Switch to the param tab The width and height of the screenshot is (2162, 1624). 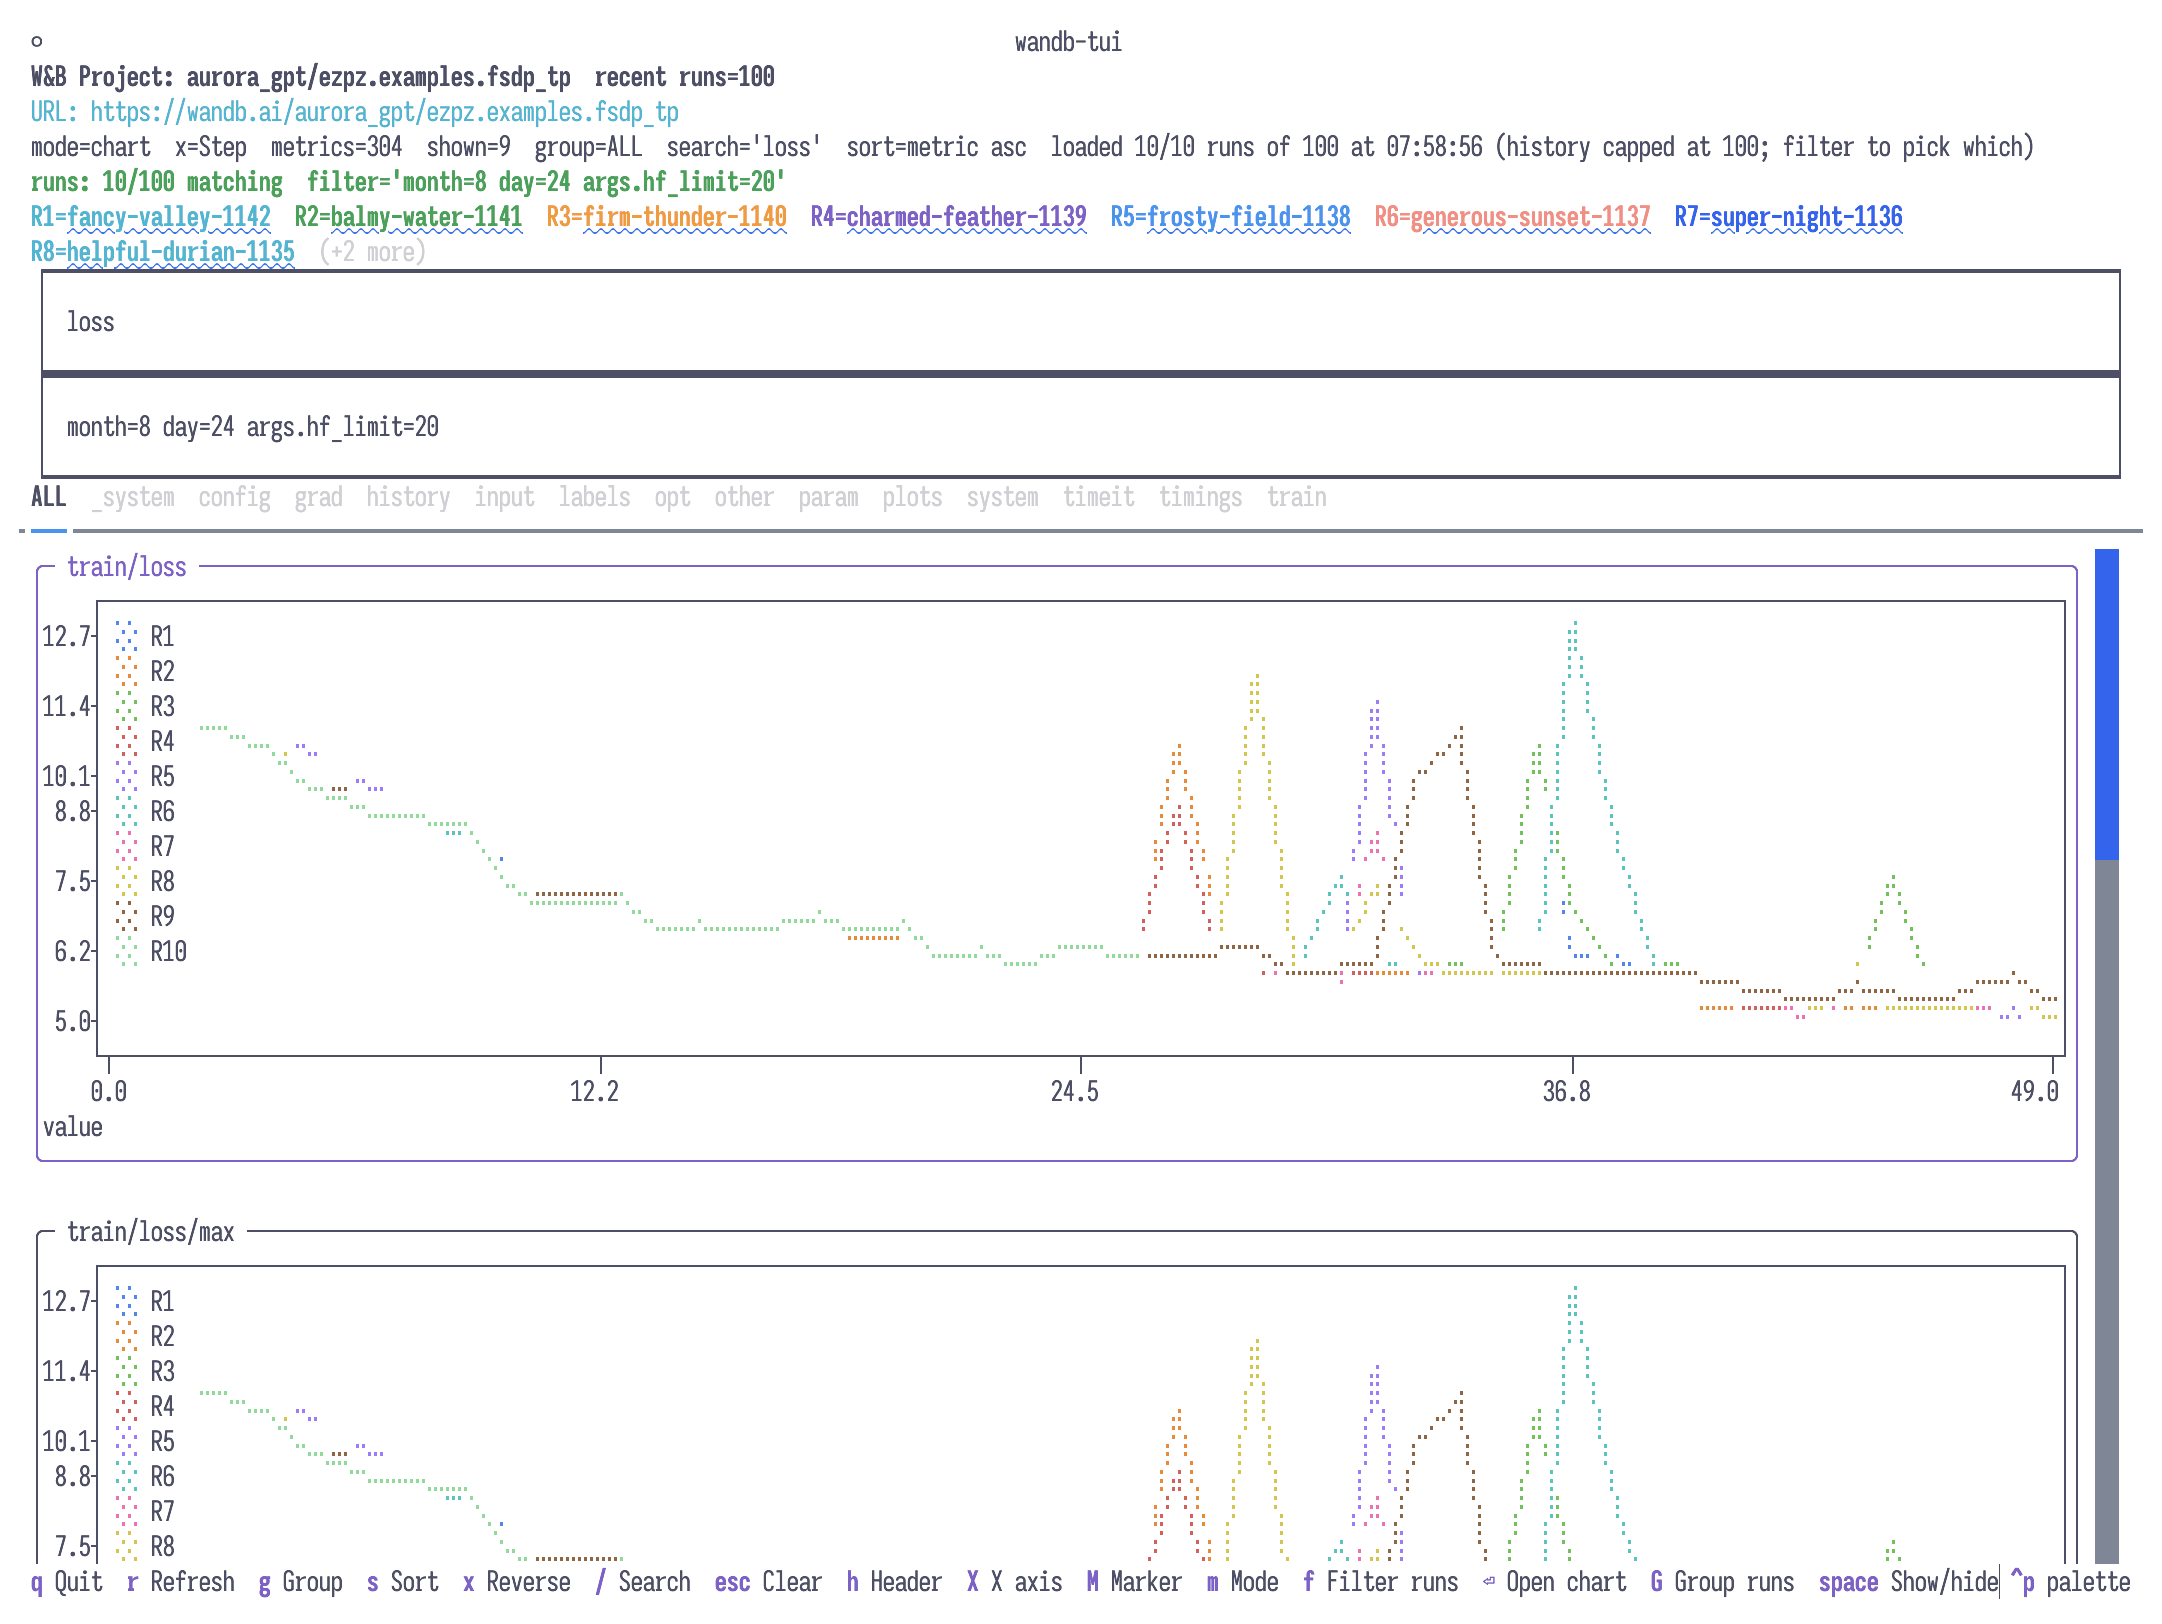tap(829, 497)
